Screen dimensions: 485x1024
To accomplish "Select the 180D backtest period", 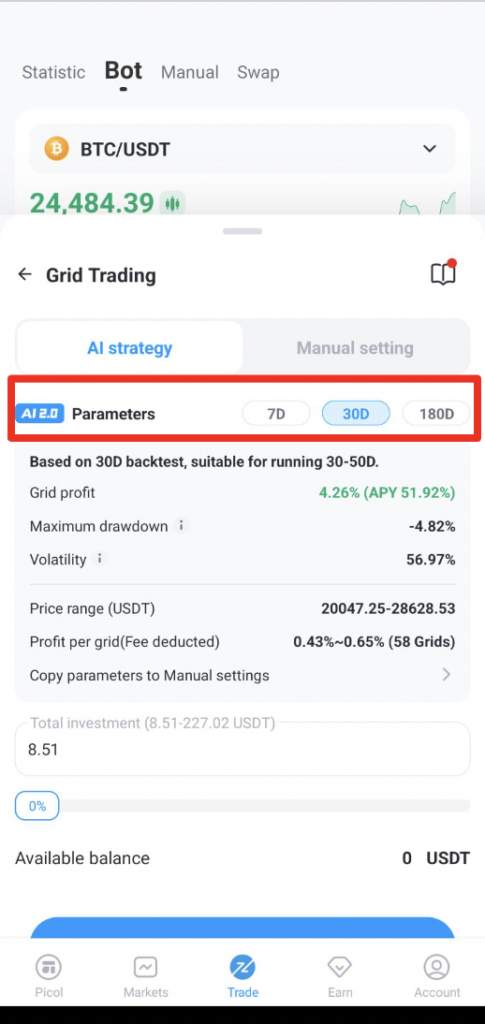I will [x=436, y=414].
